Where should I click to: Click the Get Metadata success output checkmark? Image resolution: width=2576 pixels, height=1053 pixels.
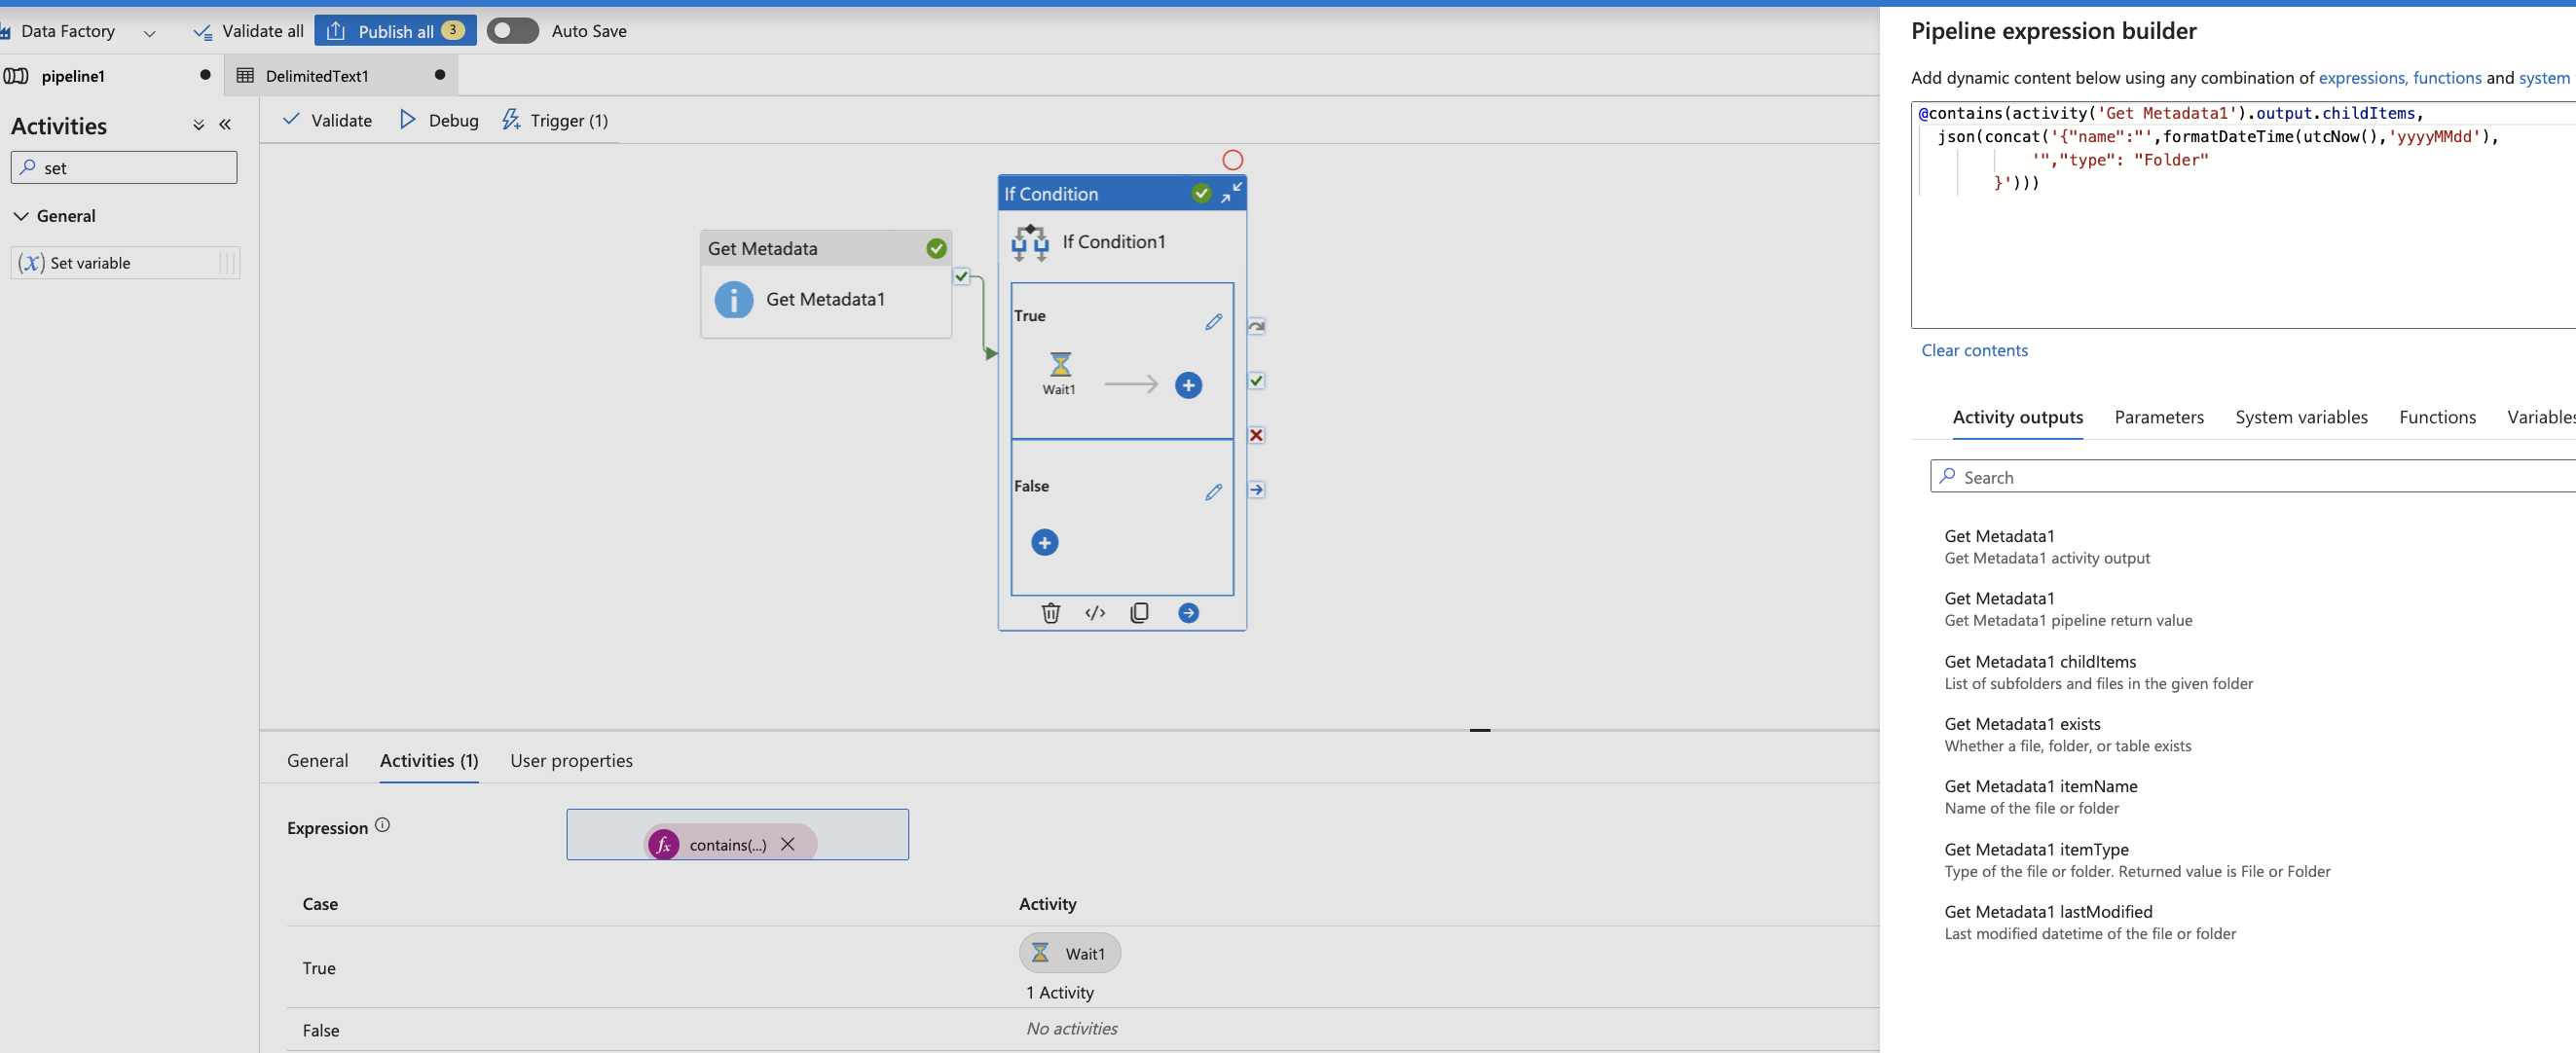point(961,277)
